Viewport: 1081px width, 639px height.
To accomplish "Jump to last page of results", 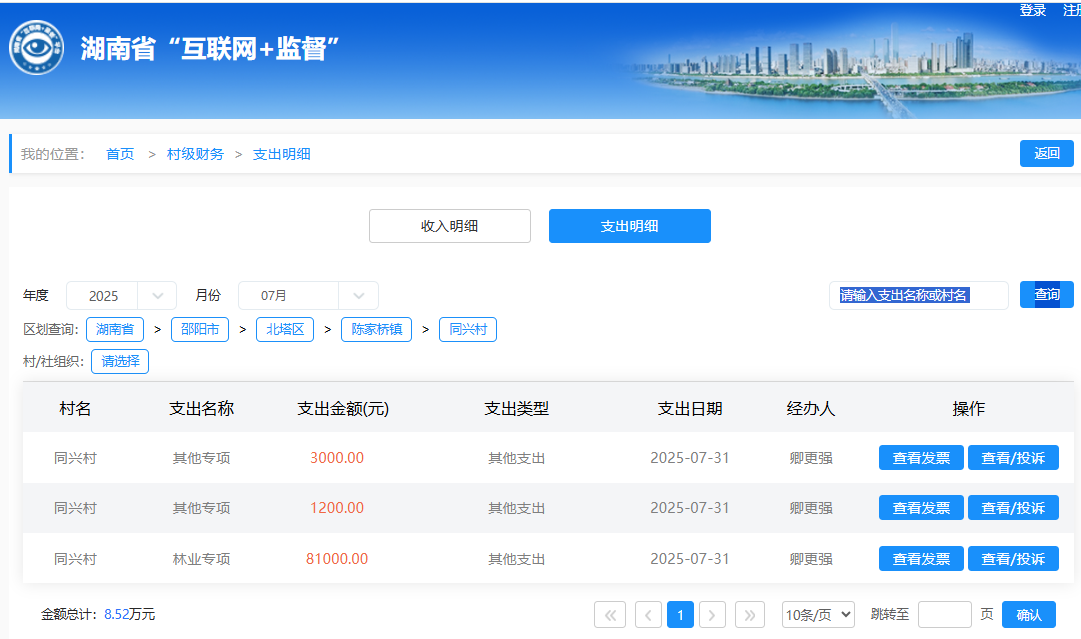I will point(750,615).
